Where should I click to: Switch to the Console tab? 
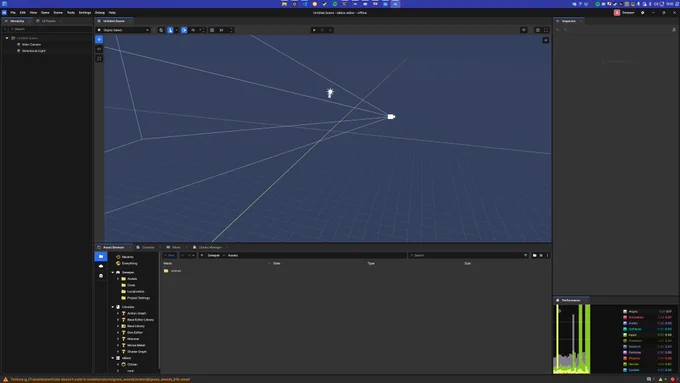point(148,247)
